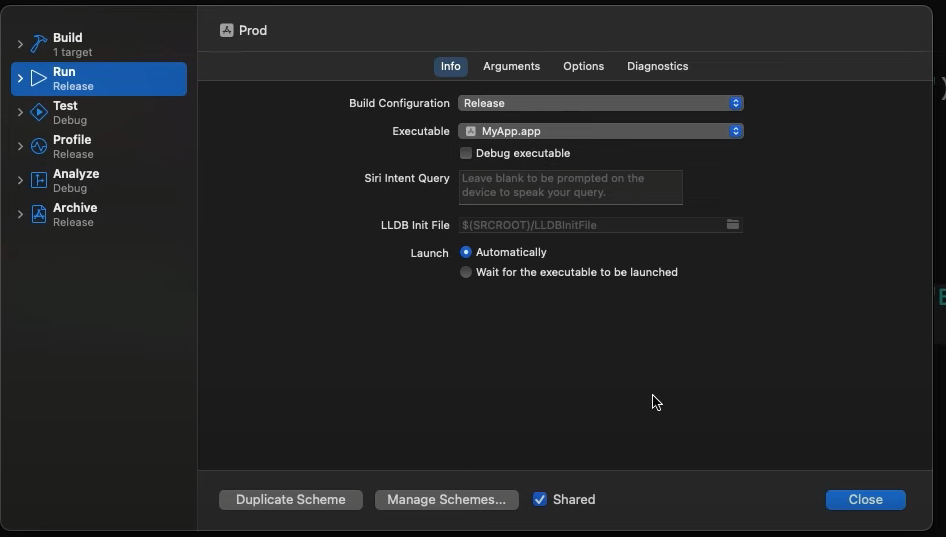Click the Siri Intent Query text field

pyautogui.click(x=571, y=187)
